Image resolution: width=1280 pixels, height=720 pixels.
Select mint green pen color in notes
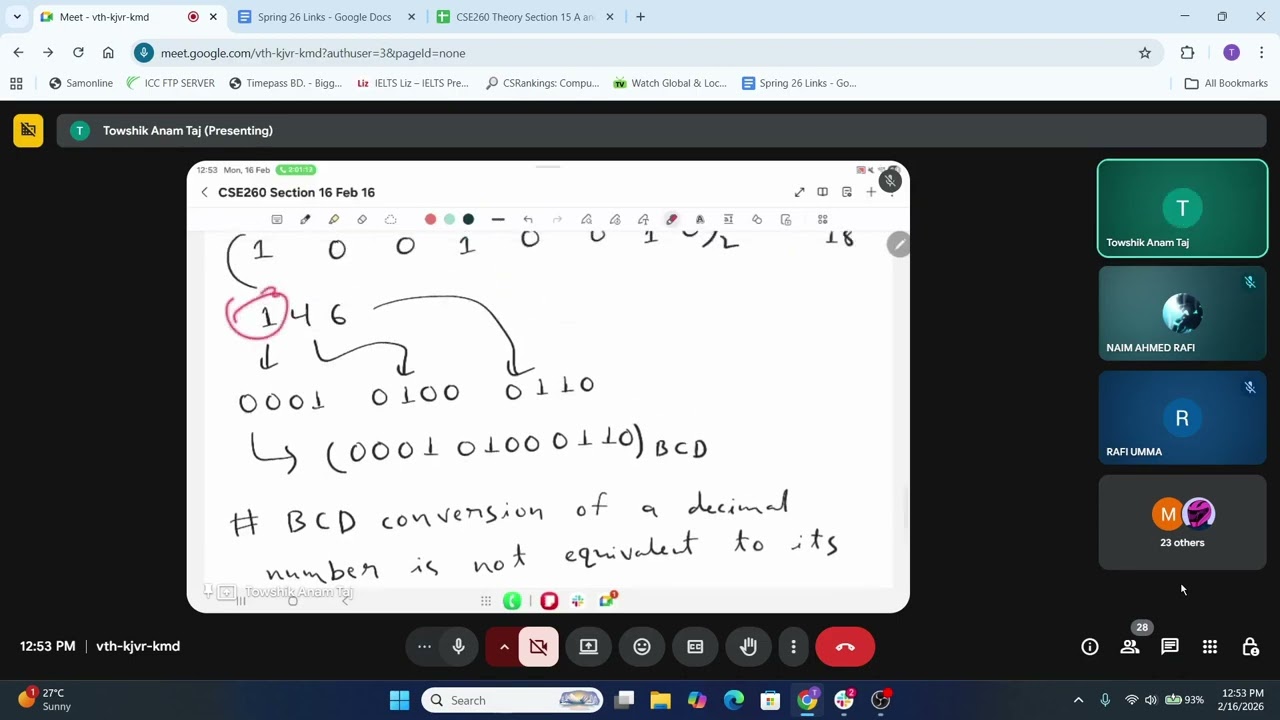point(449,220)
